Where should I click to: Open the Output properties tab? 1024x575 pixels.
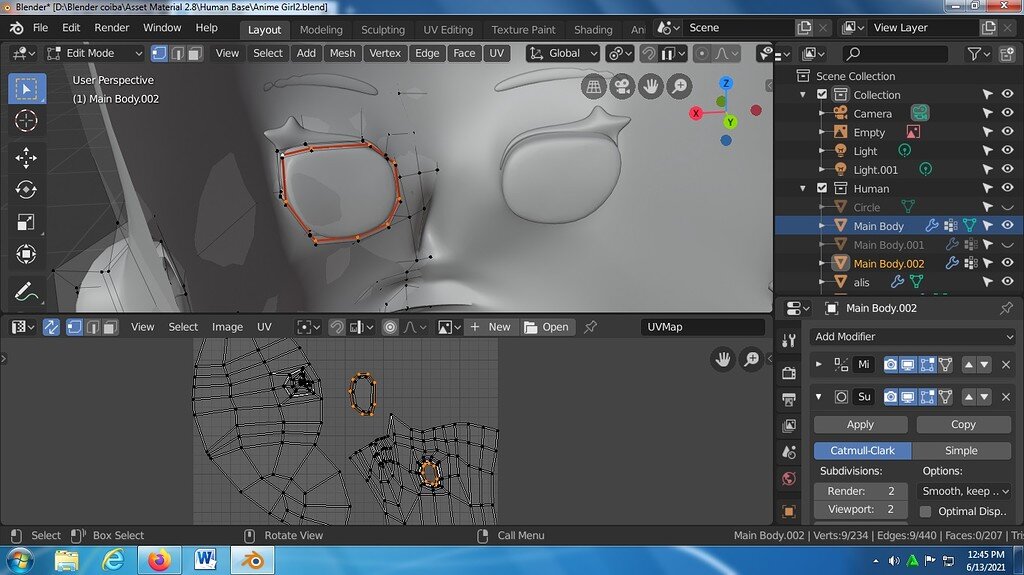pos(789,399)
